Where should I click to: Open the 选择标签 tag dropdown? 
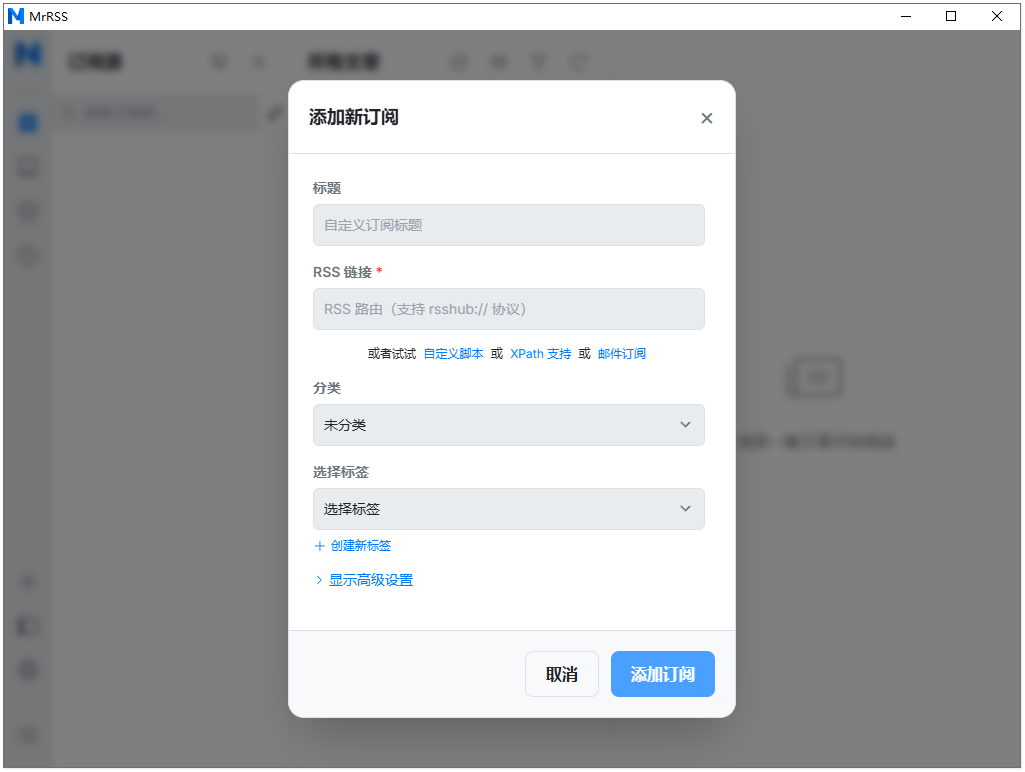[508, 509]
